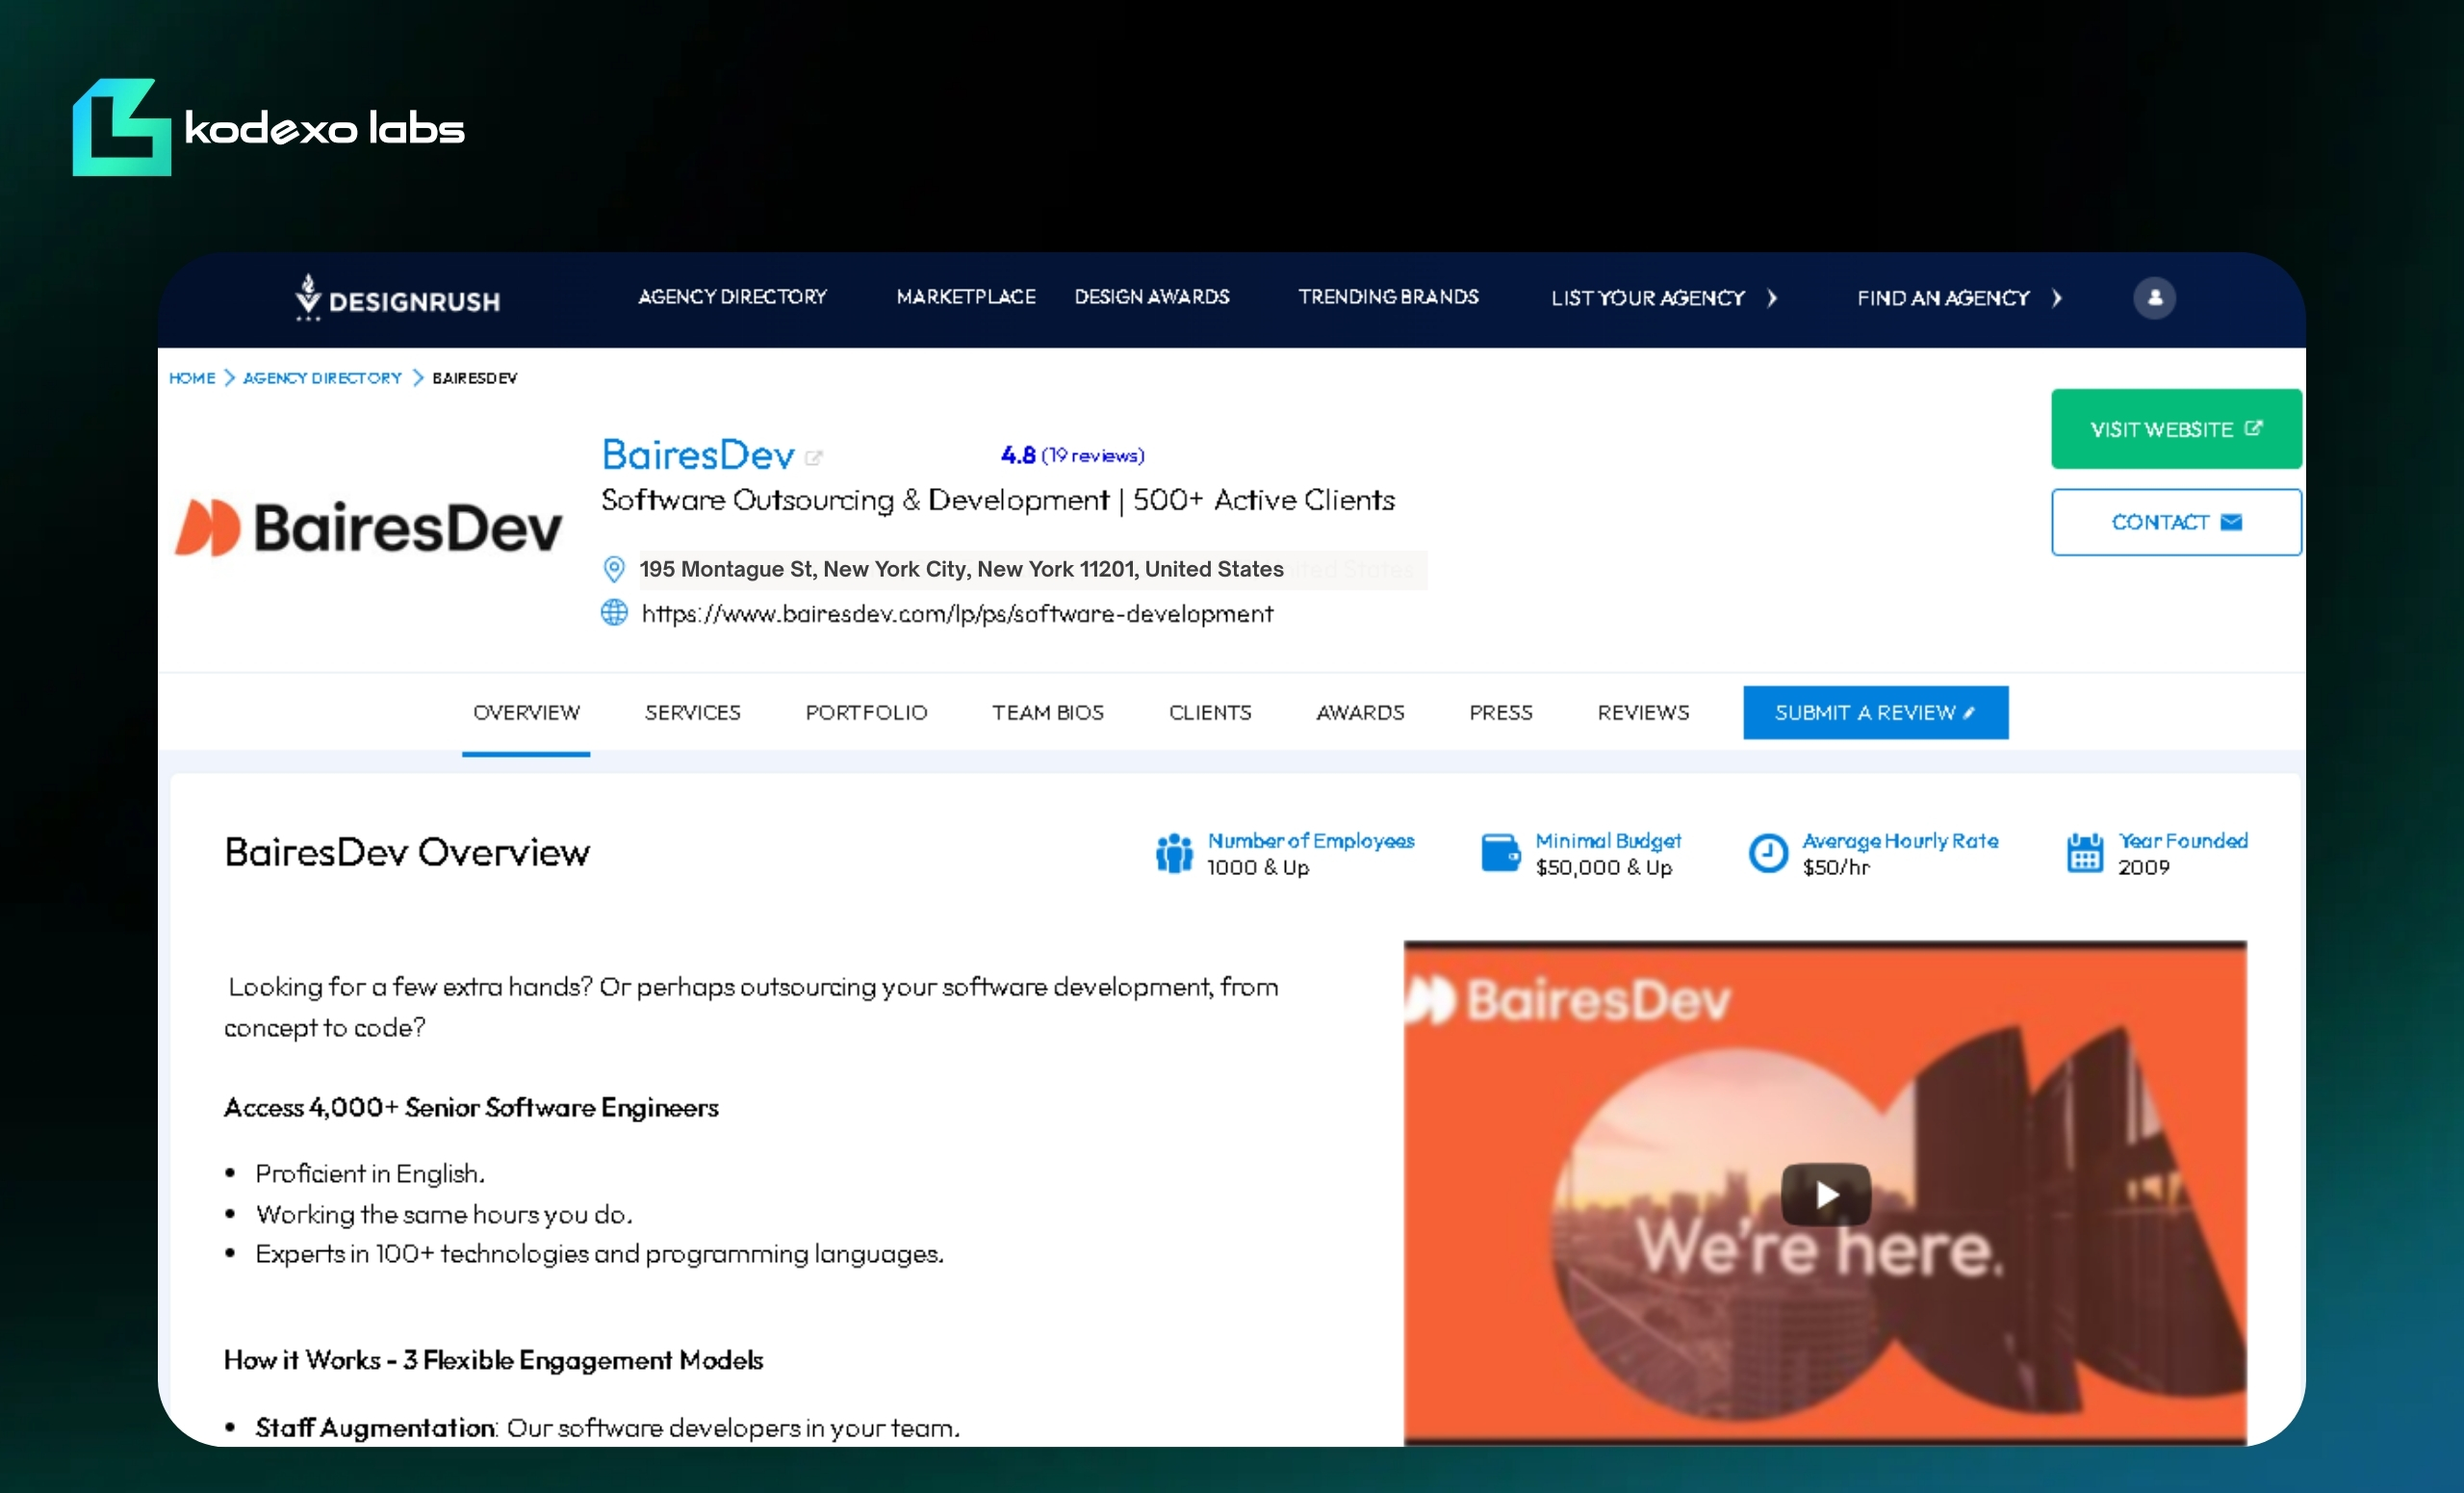Click the Number of Employees people icon
The width and height of the screenshot is (2464, 1493).
(1174, 853)
